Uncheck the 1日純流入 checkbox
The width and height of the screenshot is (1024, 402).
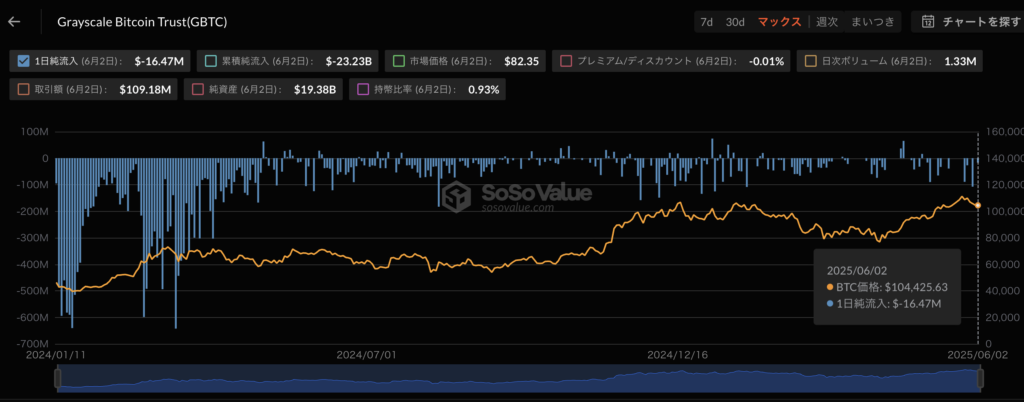(x=23, y=62)
